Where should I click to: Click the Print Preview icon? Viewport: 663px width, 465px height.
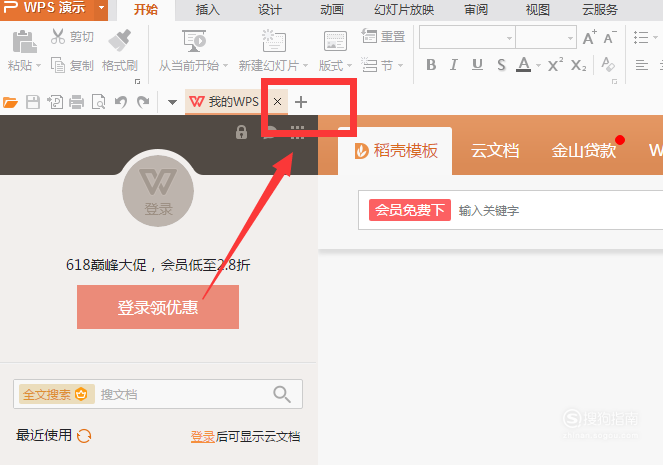(x=99, y=102)
